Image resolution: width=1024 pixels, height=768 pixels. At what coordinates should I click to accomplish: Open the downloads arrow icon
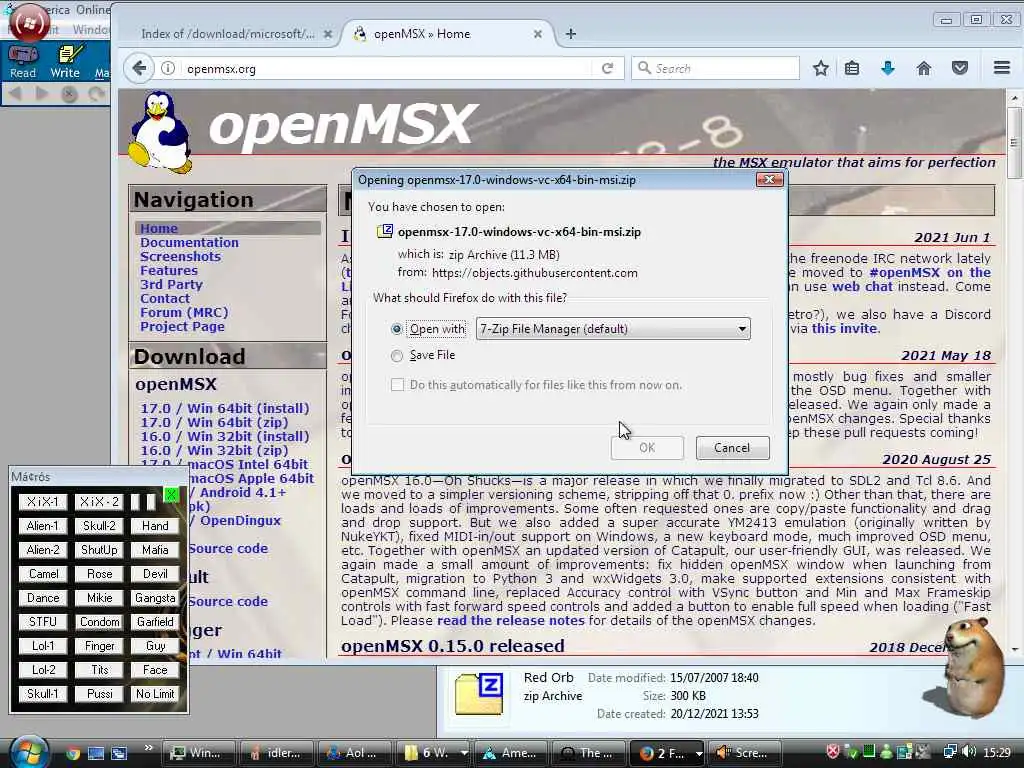point(888,68)
